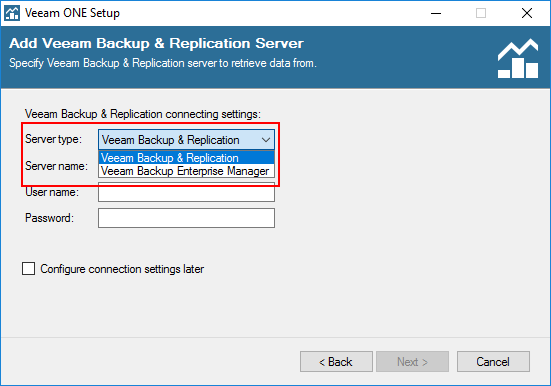Click the greyed-out maximize window icon
This screenshot has height=386, width=551.
(x=481, y=13)
